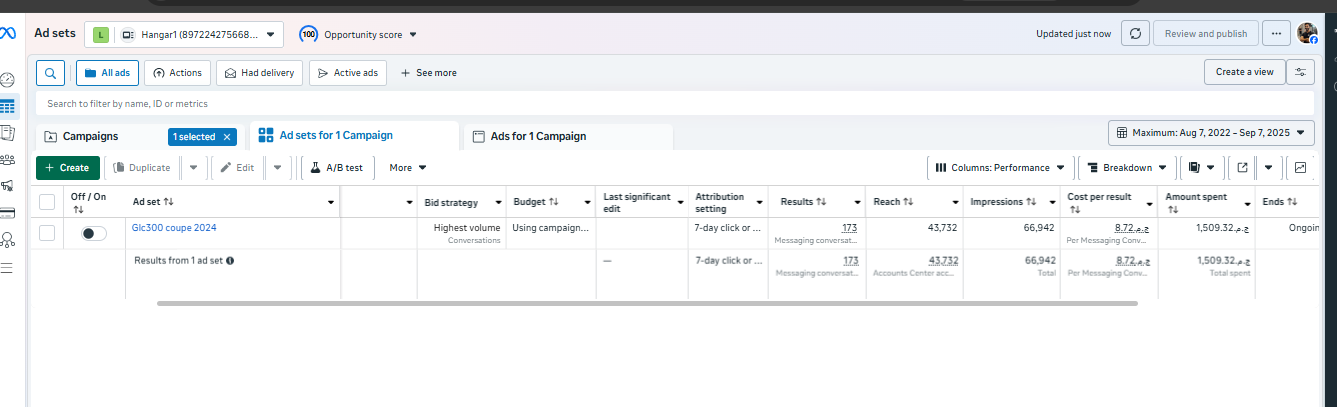Open Ads reporting pages icon in sidebar
Screen dimensions: 1337x407
point(7,132)
